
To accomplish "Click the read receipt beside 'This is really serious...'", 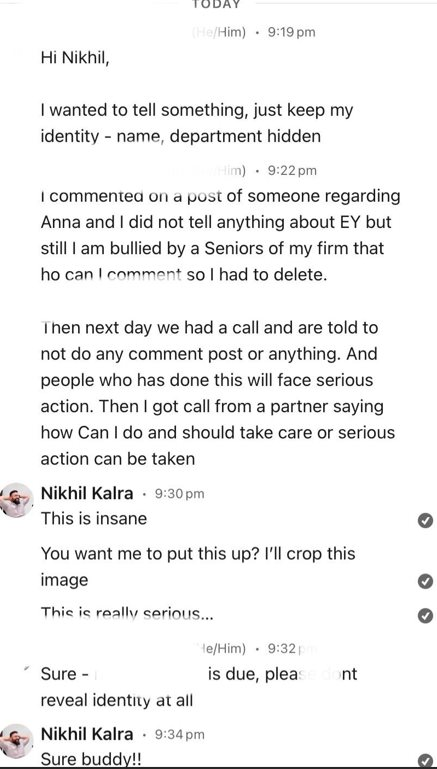I will point(425,615).
